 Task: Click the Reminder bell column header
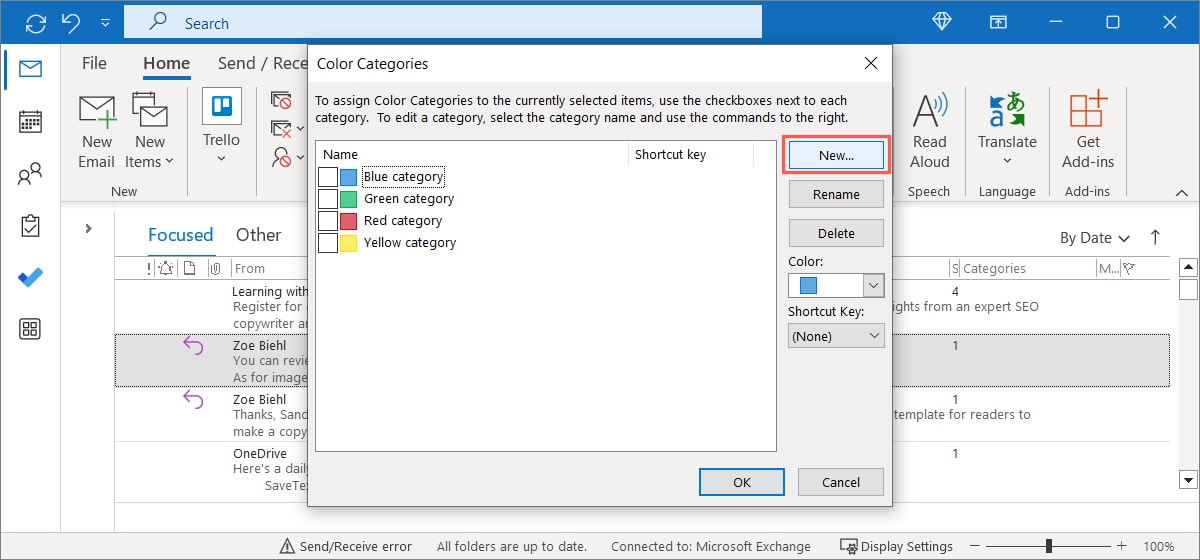[165, 268]
